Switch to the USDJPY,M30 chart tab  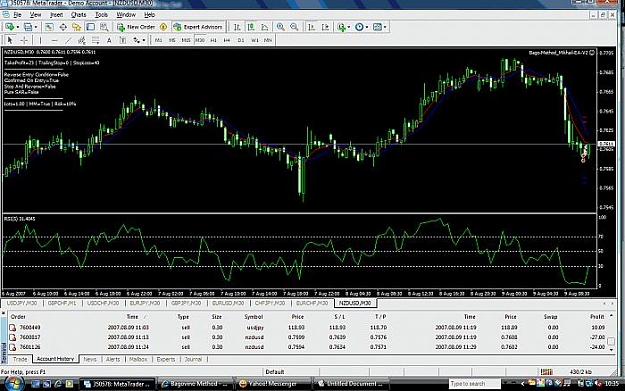tap(22, 303)
